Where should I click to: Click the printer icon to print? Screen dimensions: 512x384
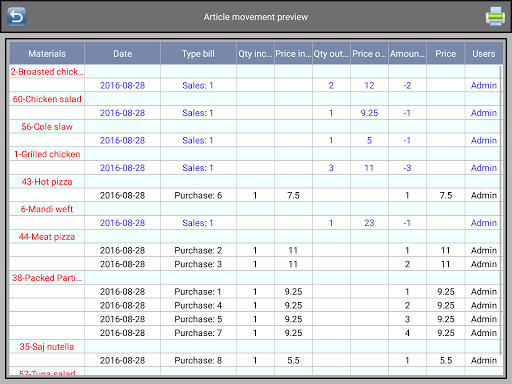click(495, 16)
